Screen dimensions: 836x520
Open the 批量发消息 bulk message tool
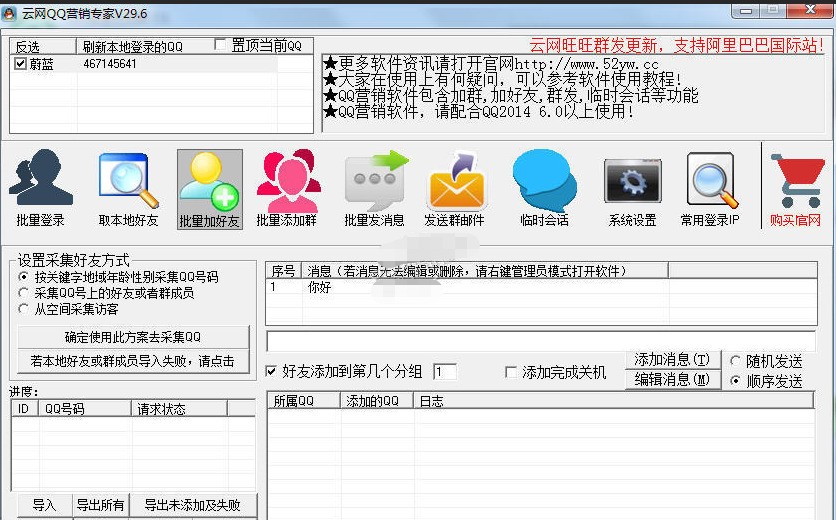375,188
